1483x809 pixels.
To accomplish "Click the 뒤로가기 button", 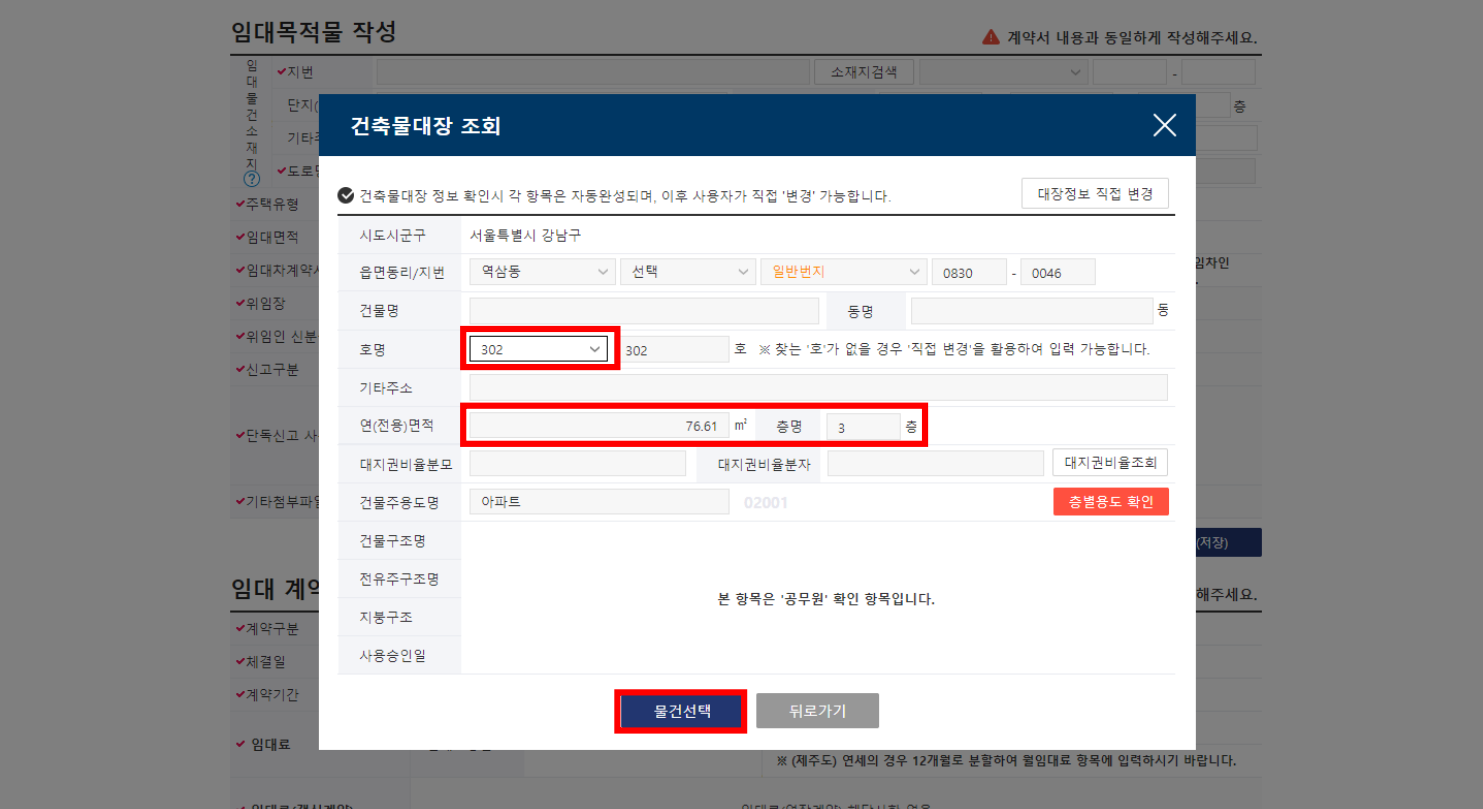I will (817, 711).
